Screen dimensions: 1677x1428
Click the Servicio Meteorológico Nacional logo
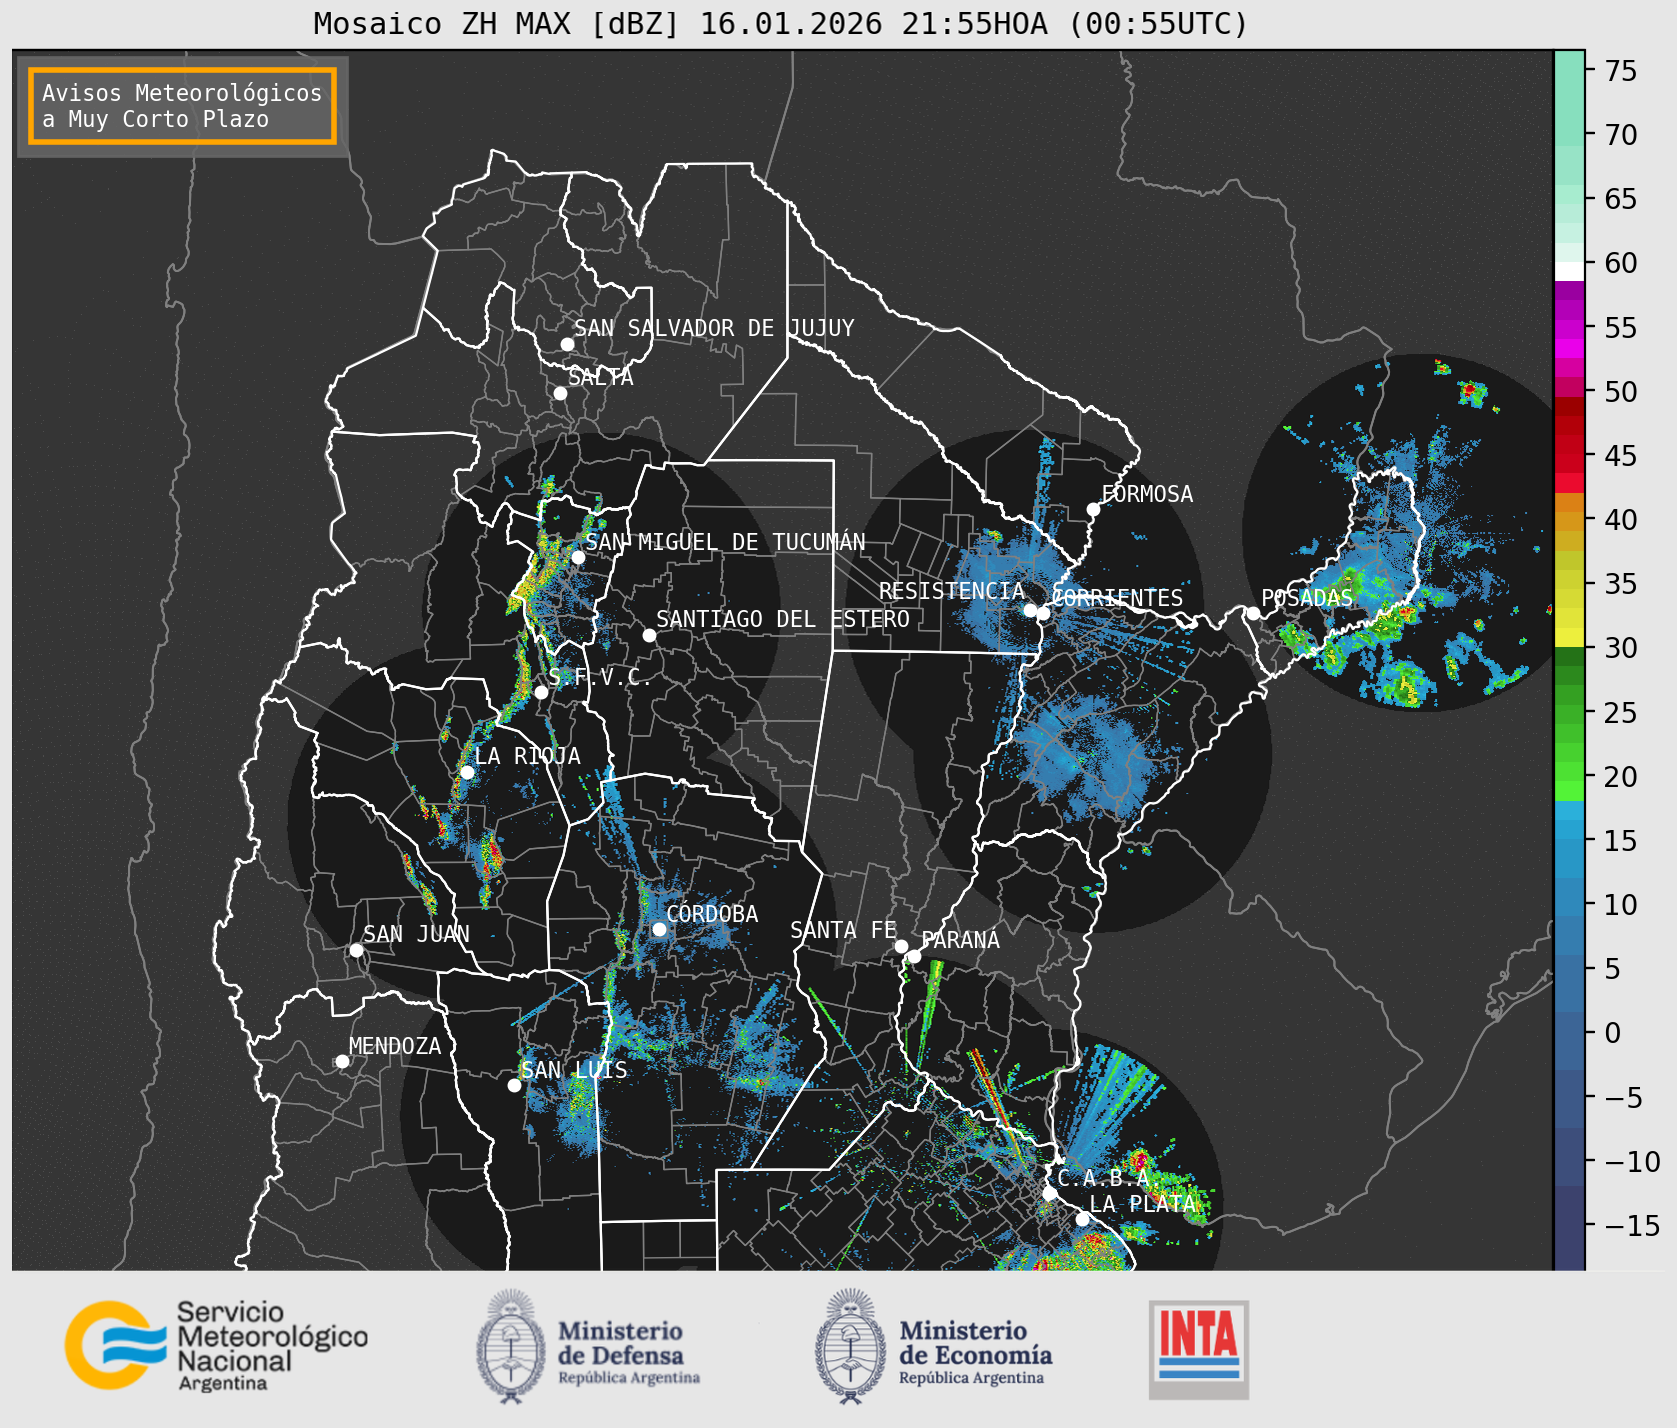click(x=217, y=1345)
